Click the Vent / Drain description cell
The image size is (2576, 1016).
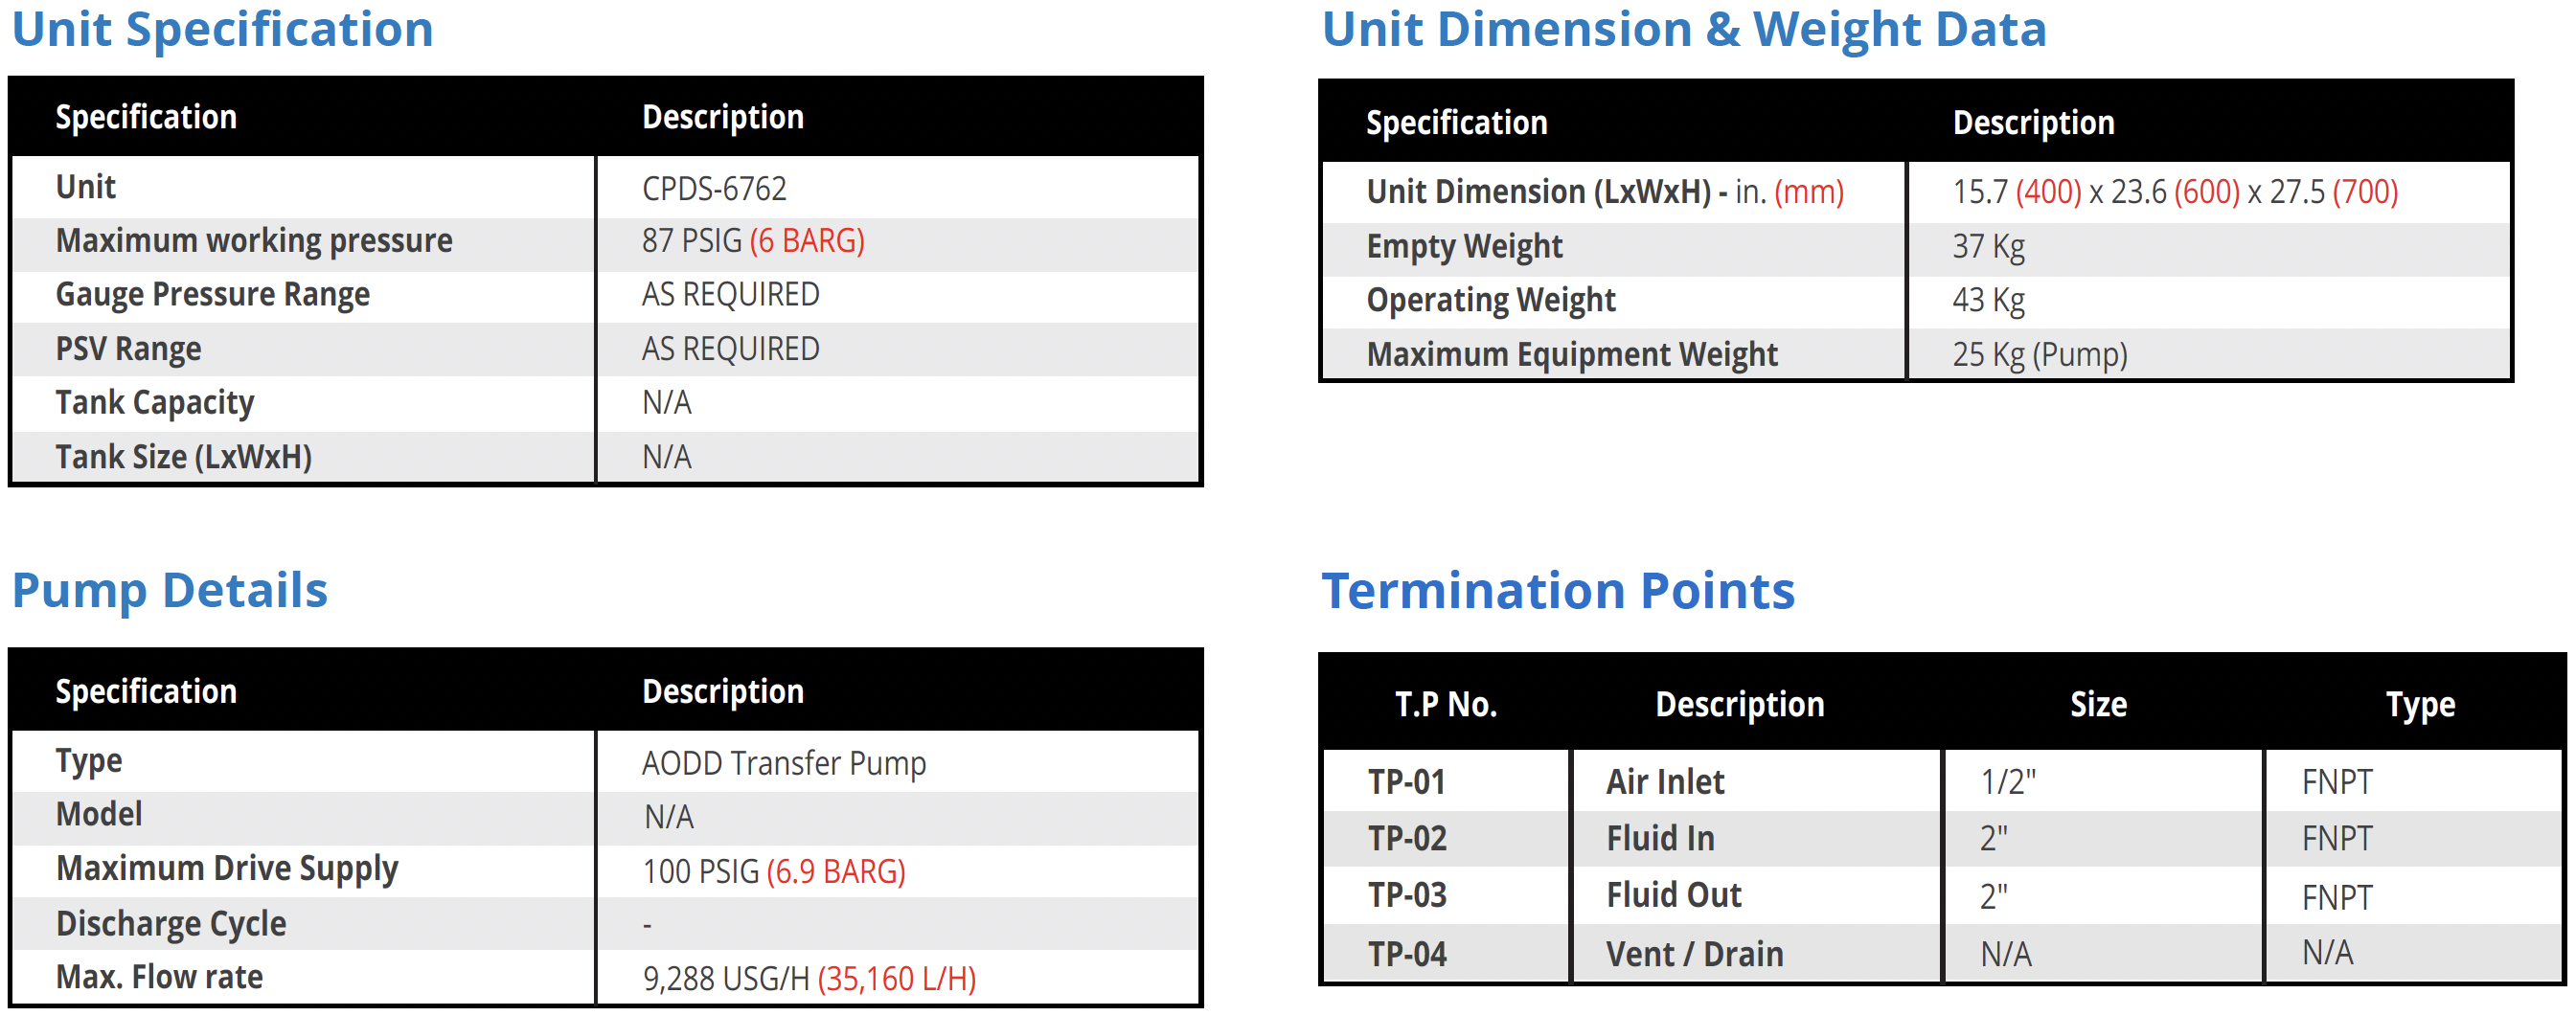[x=1694, y=954]
